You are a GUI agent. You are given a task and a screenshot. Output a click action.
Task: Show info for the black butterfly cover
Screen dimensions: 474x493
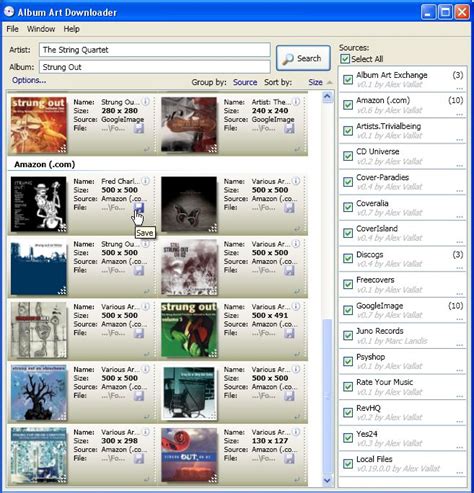pos(296,181)
